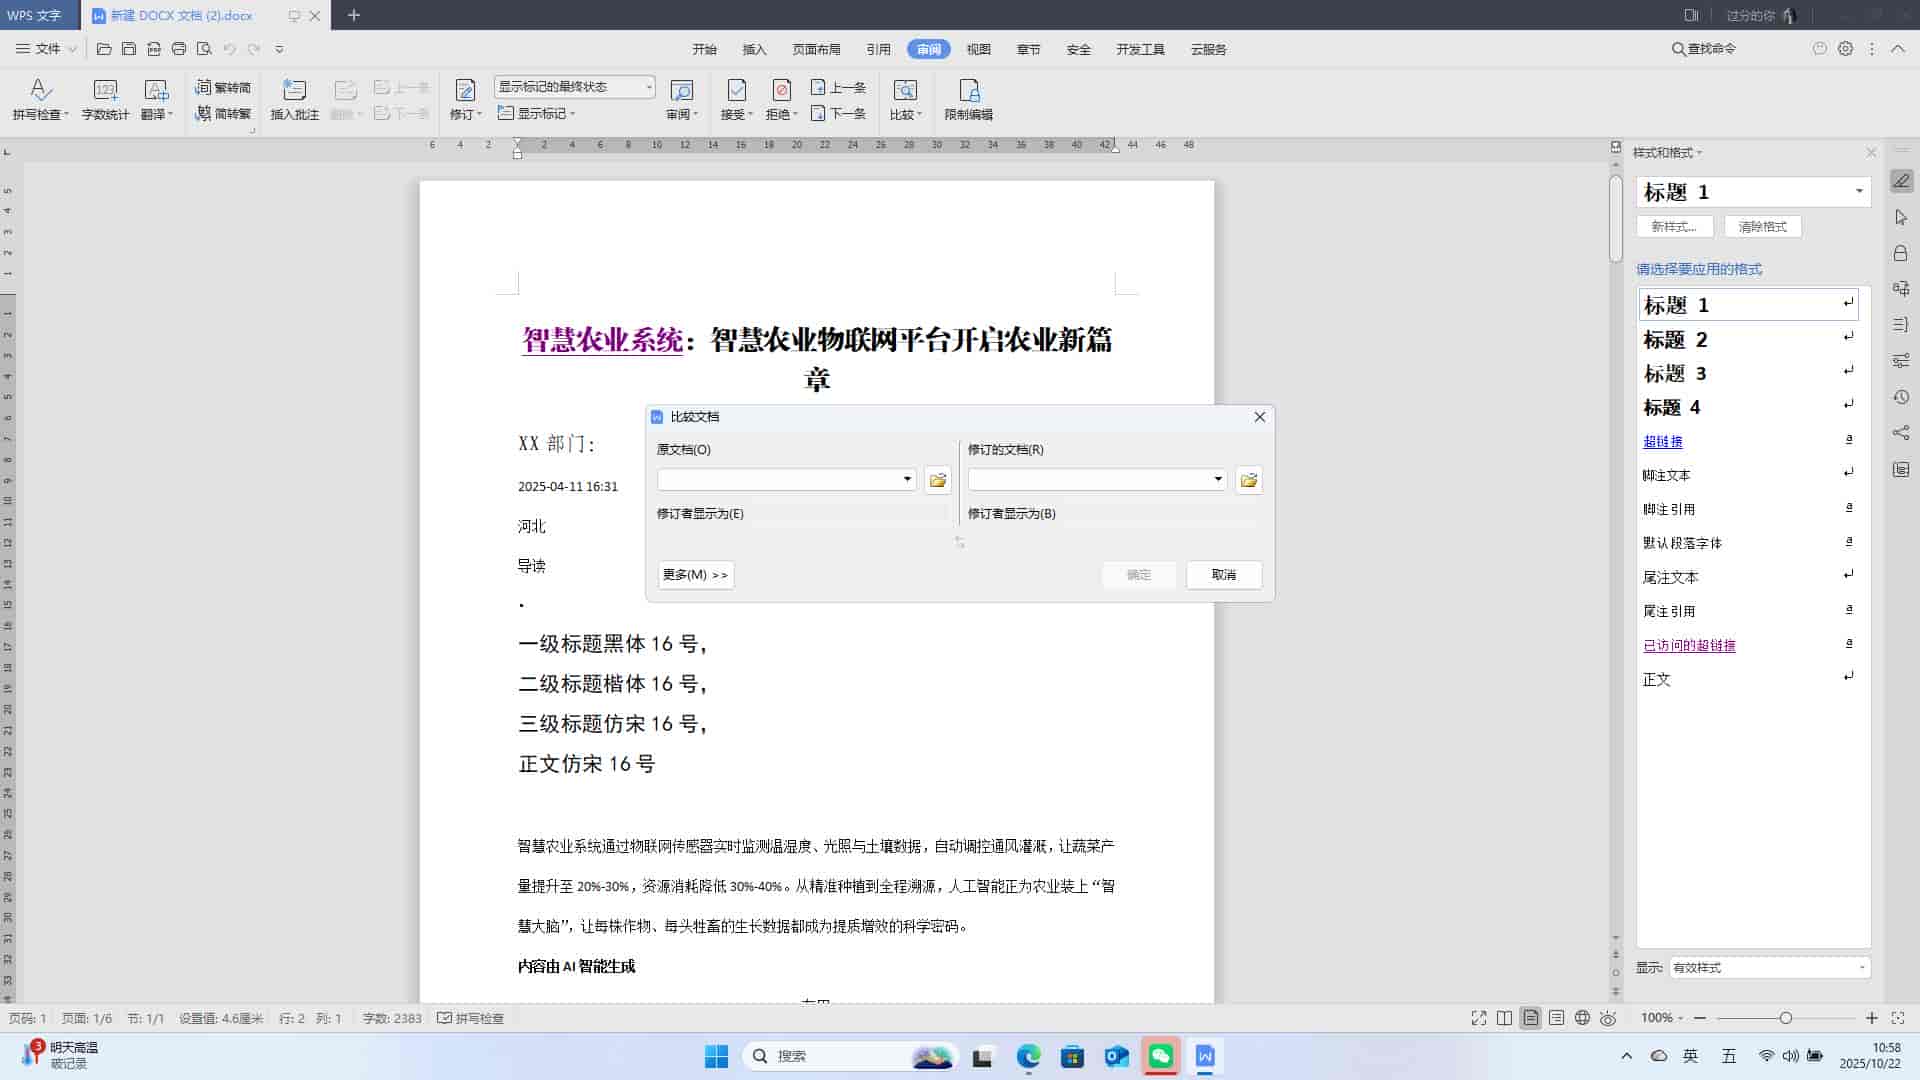Zoom in with the plus button
The height and width of the screenshot is (1080, 1920).
1871,1018
